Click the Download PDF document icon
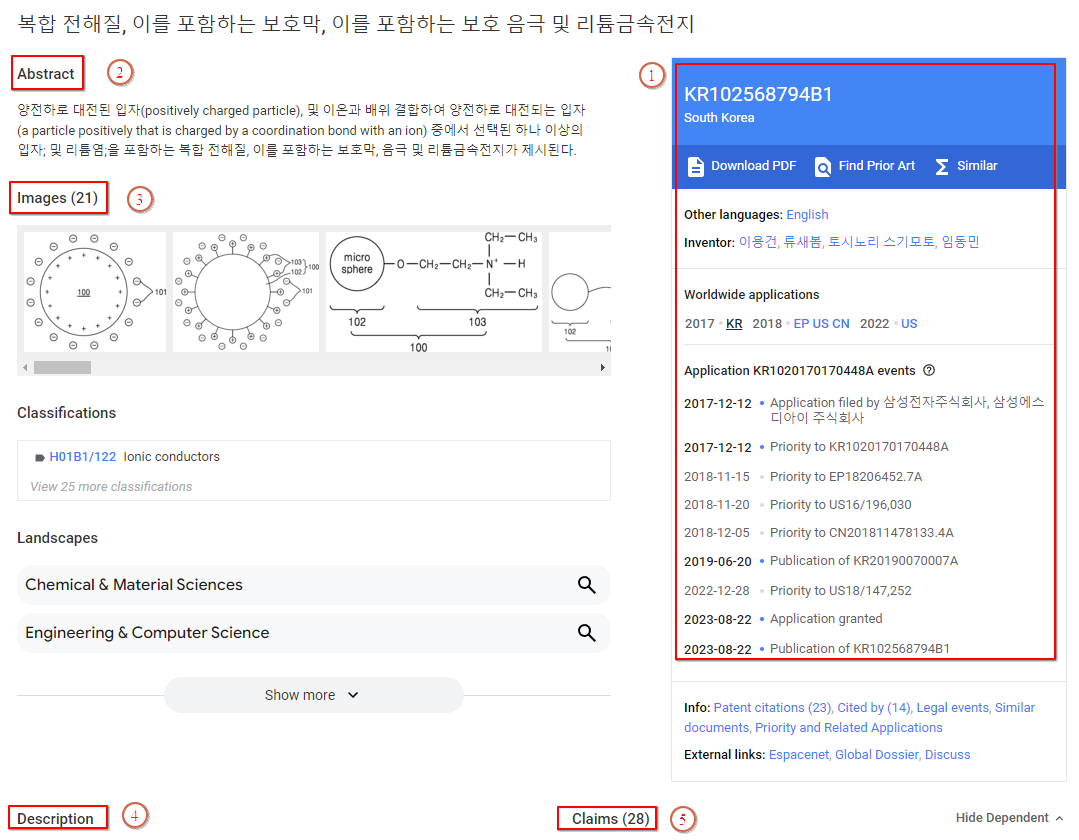Viewport: 1079px width, 840px height. coord(696,166)
